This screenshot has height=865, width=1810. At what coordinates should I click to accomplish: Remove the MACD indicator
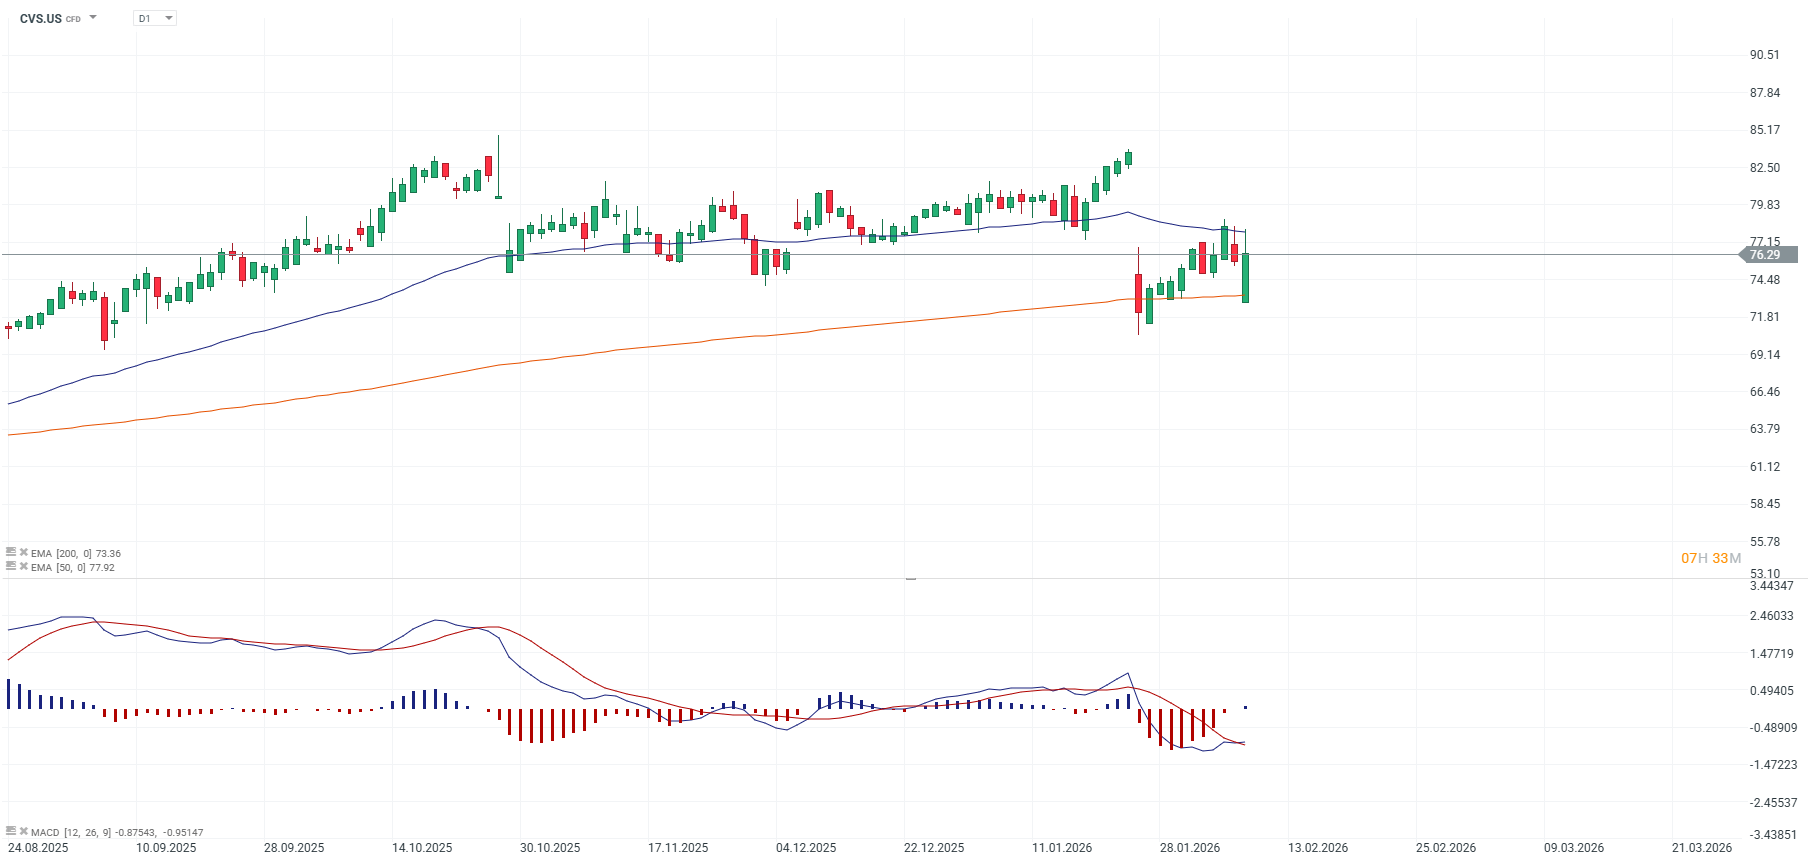click(24, 831)
